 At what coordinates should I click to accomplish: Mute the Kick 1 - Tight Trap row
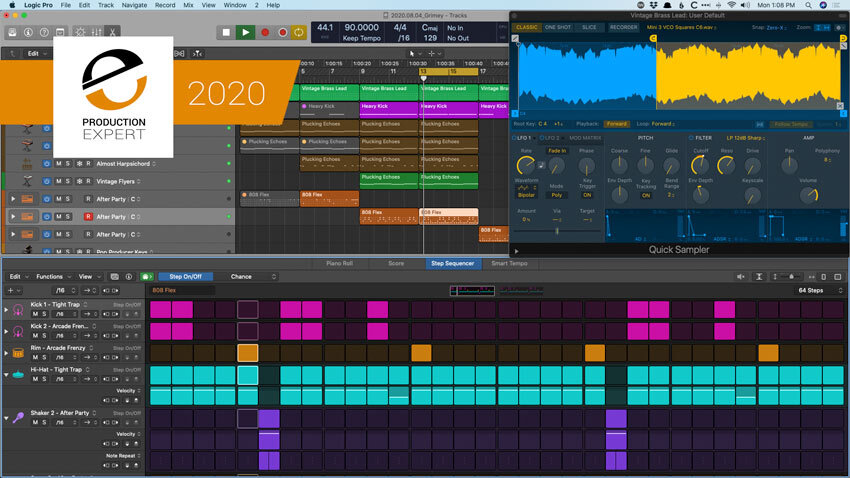tap(35, 314)
